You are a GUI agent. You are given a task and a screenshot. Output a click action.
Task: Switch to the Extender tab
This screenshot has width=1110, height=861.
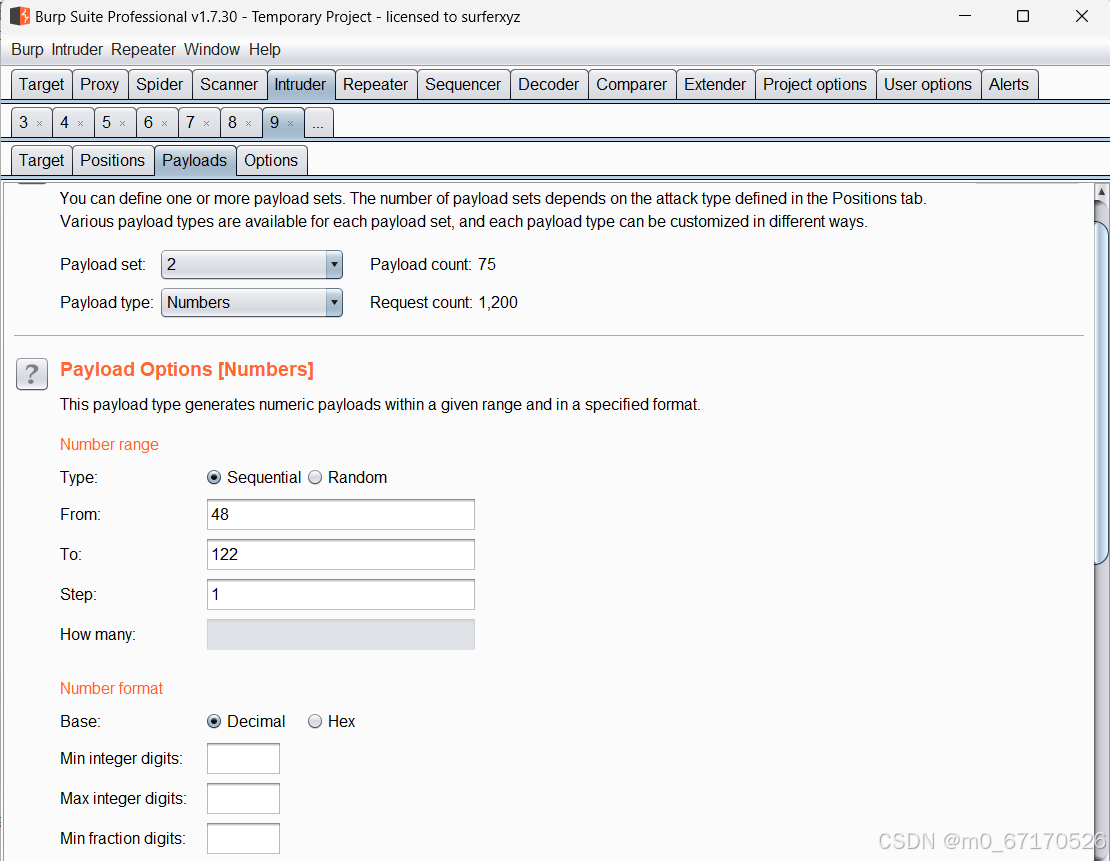(715, 84)
